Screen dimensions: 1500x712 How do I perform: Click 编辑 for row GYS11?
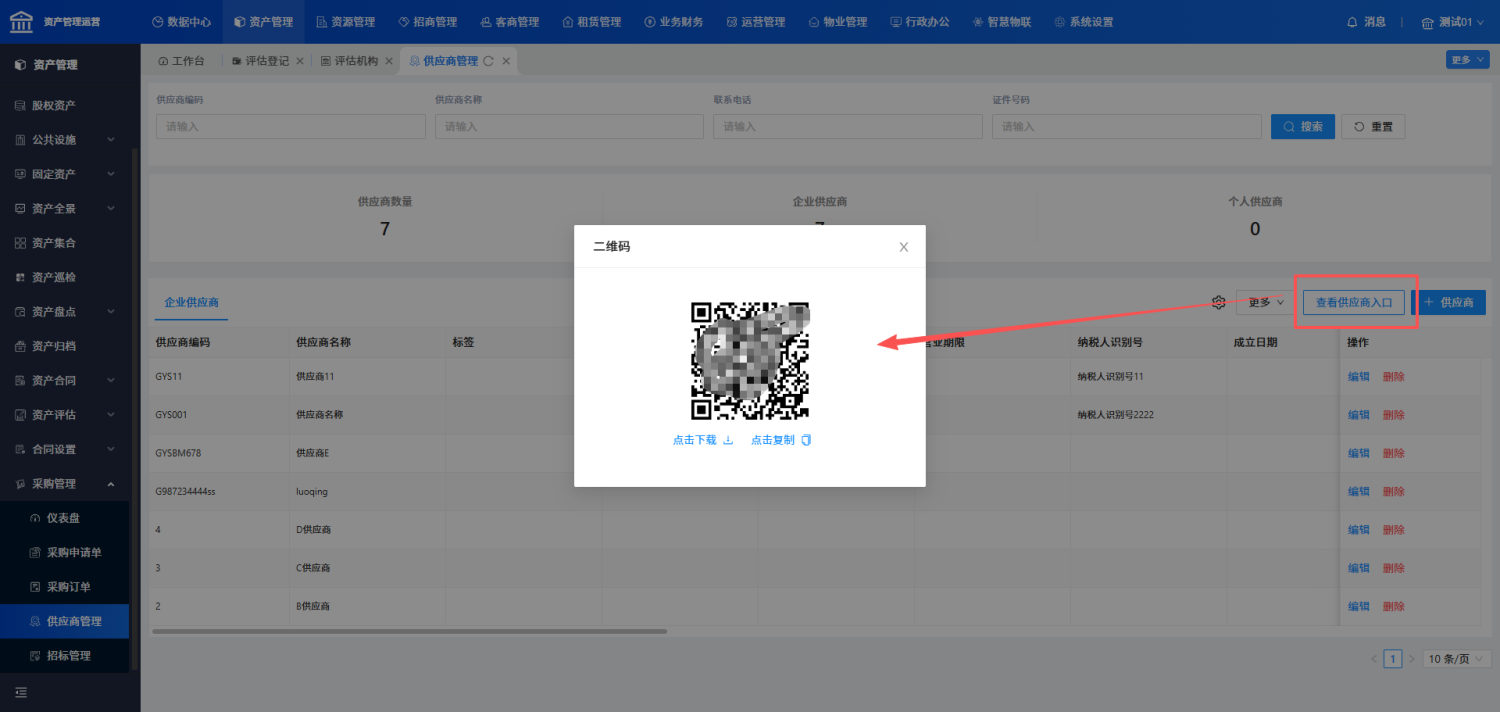(x=1359, y=376)
